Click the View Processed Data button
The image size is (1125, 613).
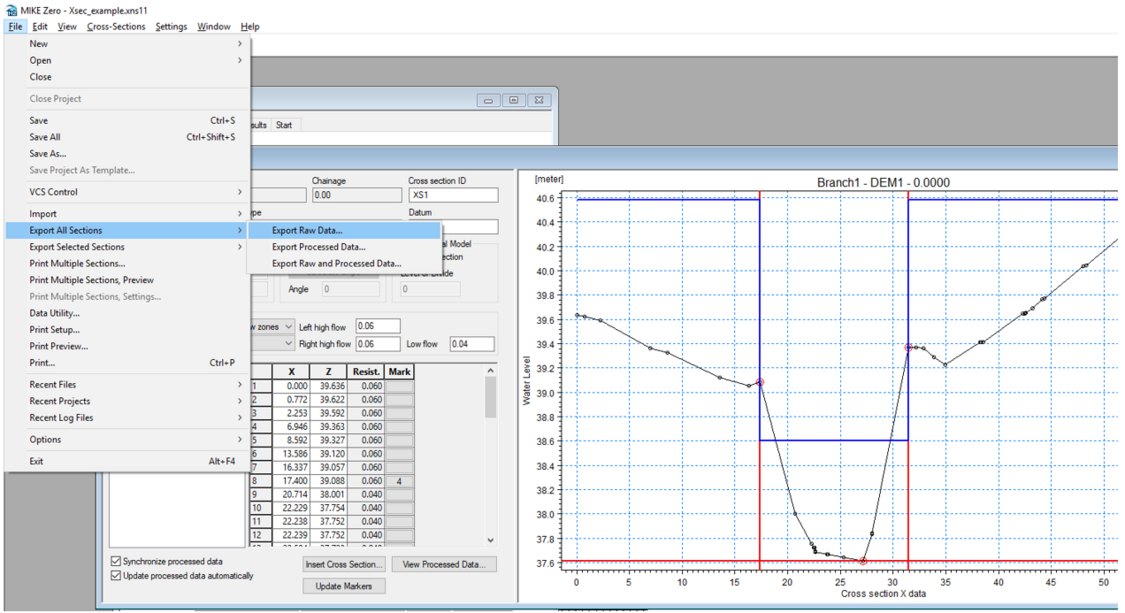[x=443, y=564]
